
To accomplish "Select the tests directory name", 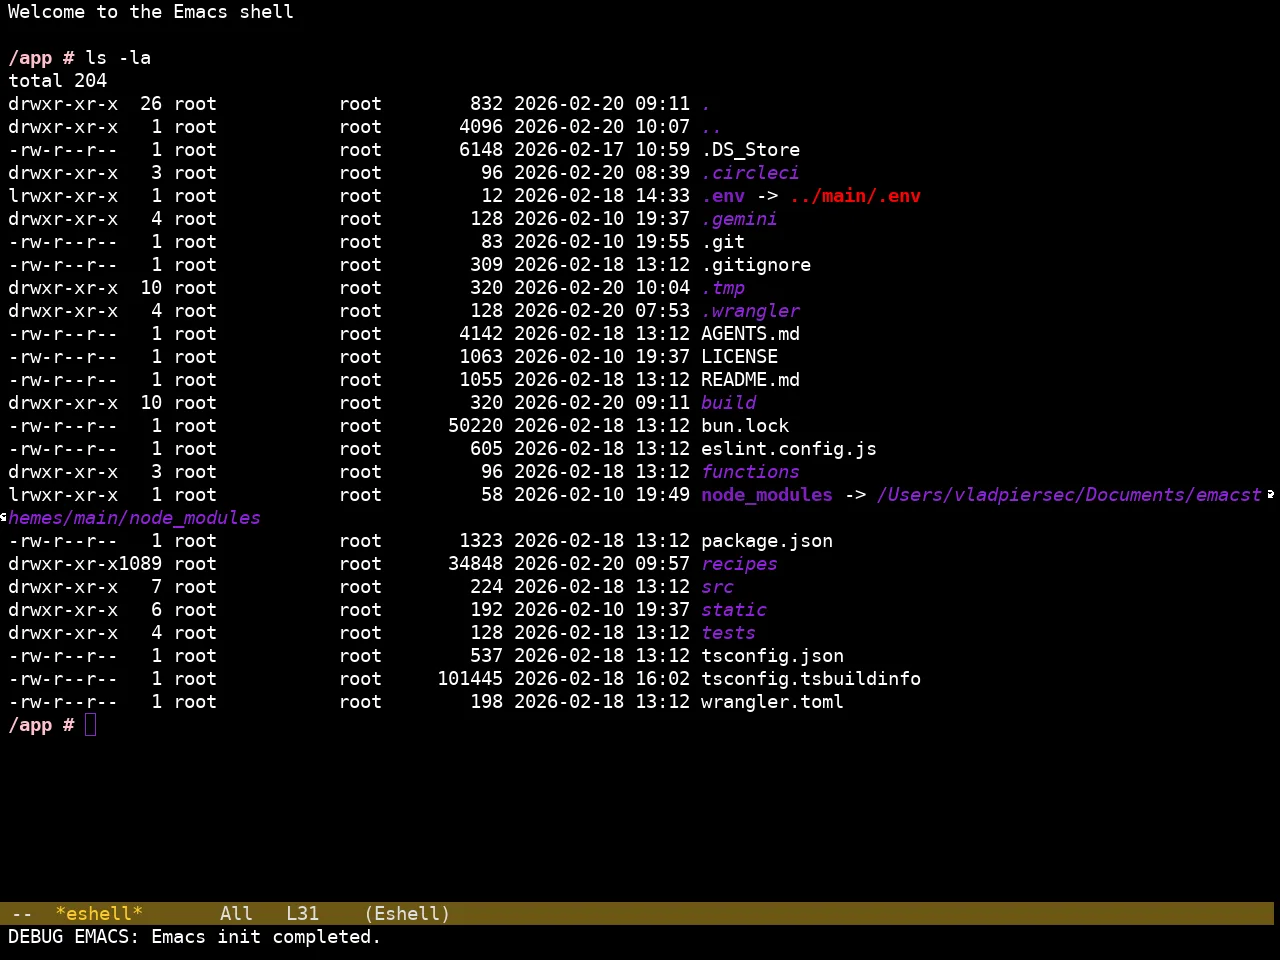I will 728,633.
